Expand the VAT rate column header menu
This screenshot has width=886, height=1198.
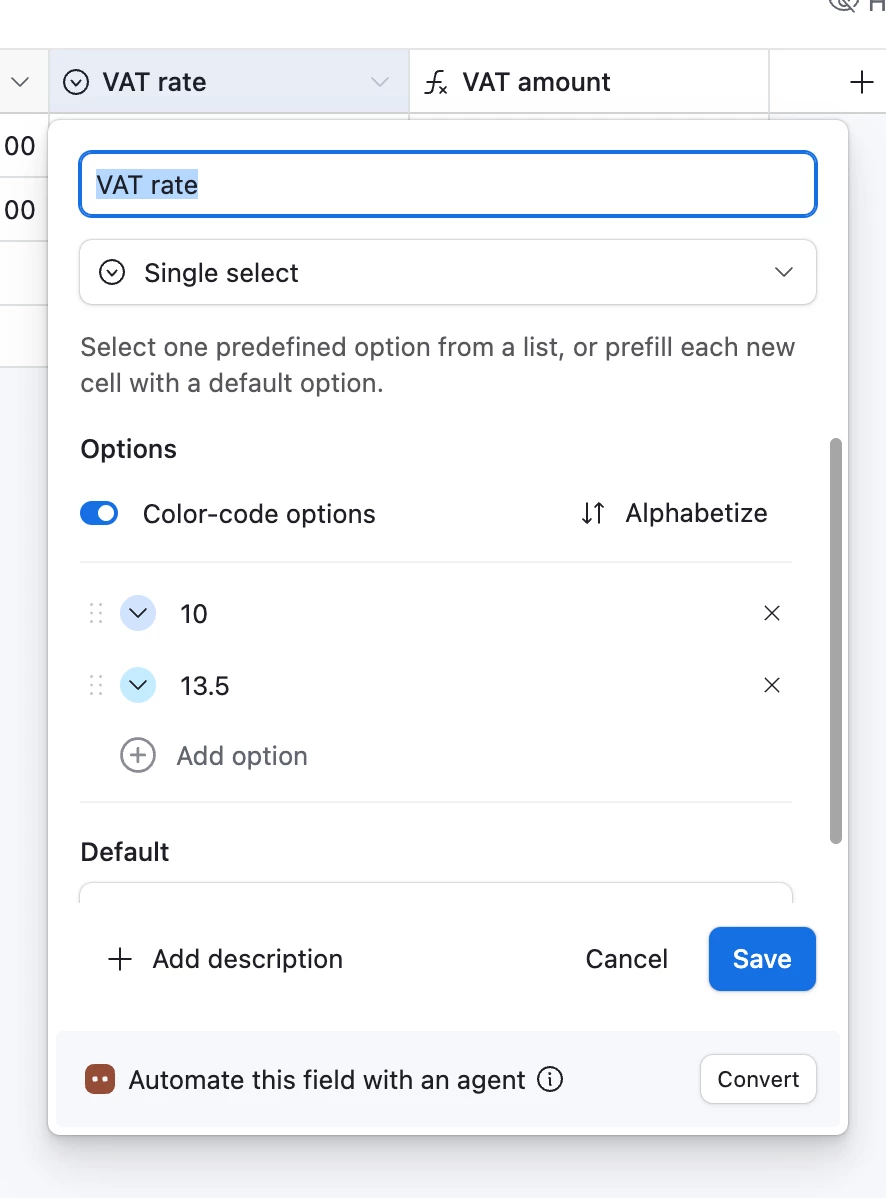coord(380,82)
